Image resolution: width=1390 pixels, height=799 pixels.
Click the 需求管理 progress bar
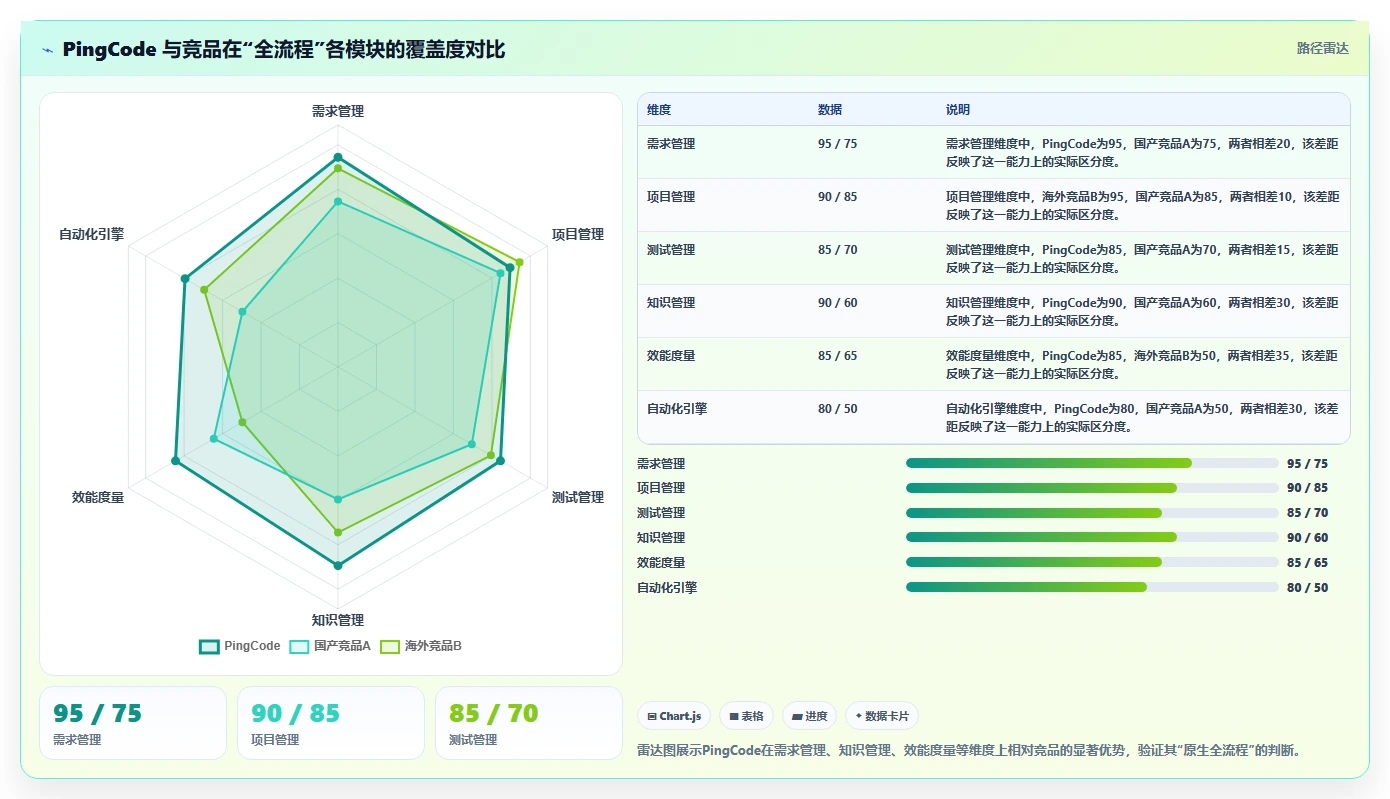pyautogui.click(x=1092, y=463)
